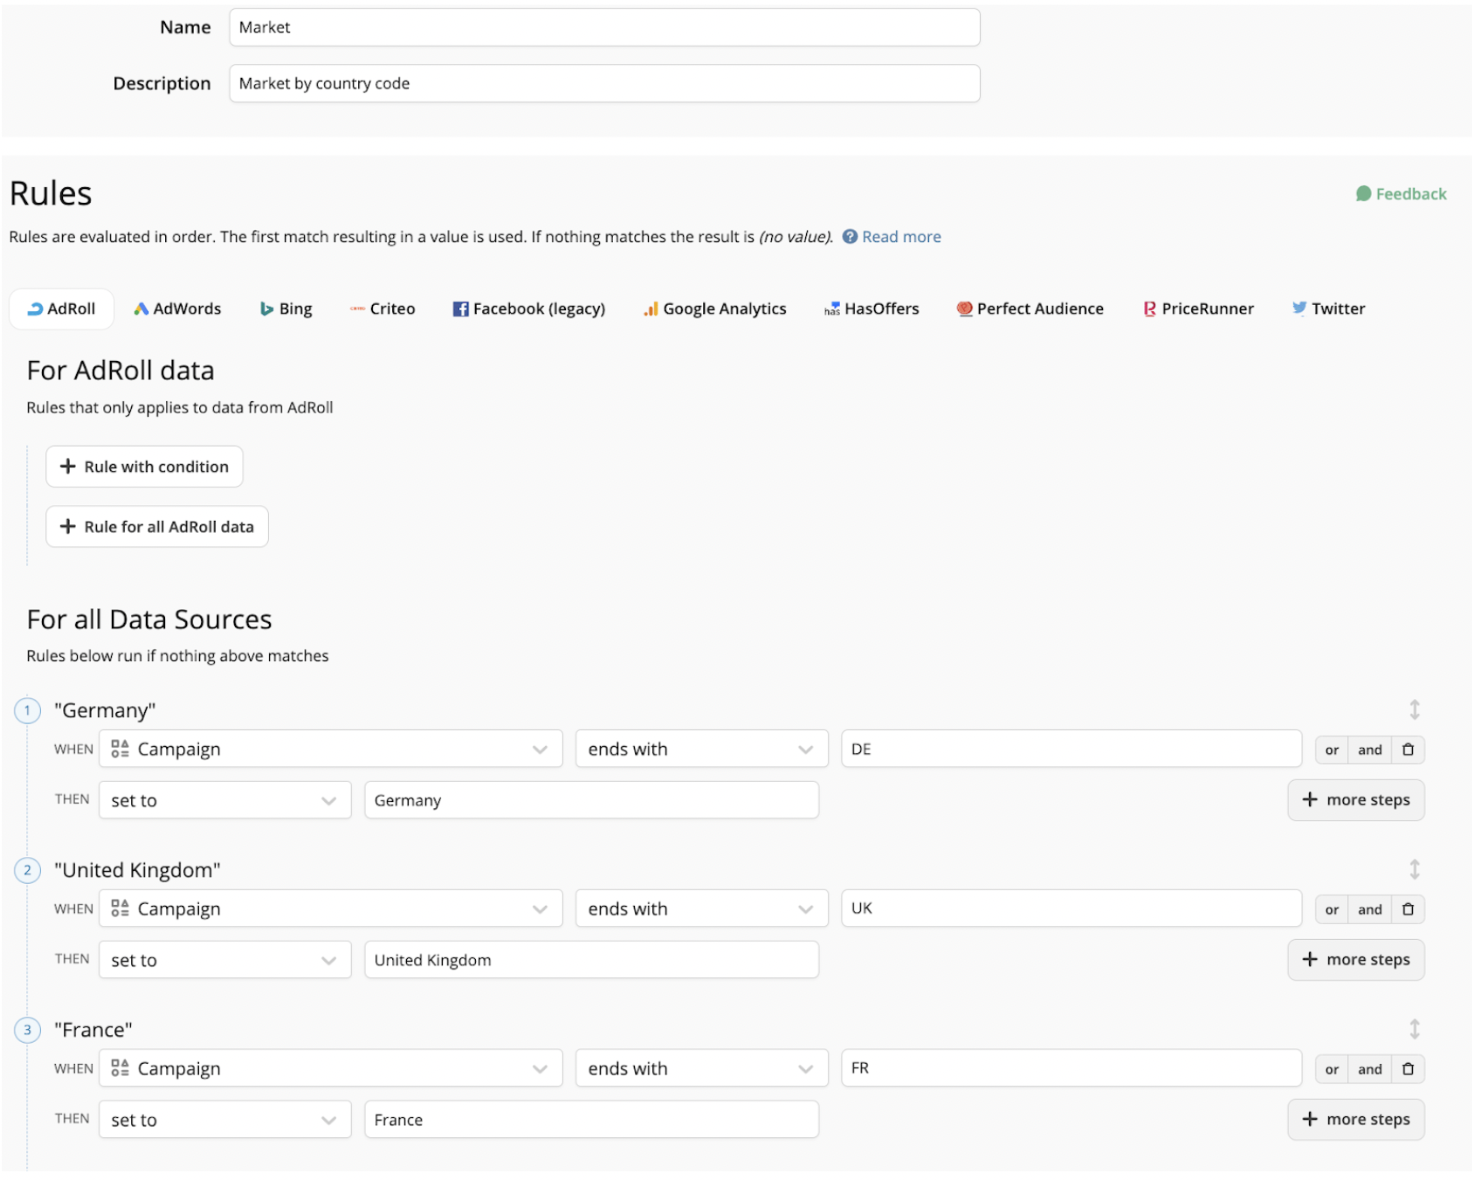Click the Facebook (legacy) icon
This screenshot has width=1472, height=1180.
460,308
